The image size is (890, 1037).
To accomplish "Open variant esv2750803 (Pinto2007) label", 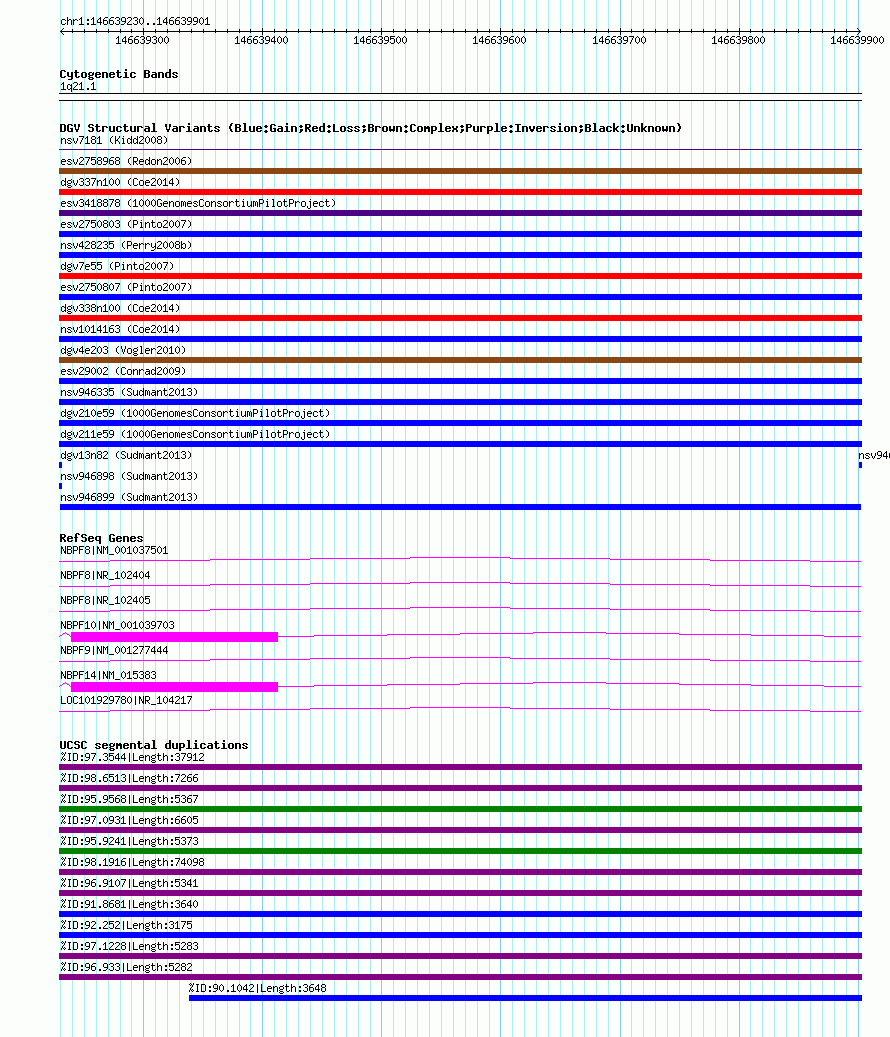I will coord(126,224).
